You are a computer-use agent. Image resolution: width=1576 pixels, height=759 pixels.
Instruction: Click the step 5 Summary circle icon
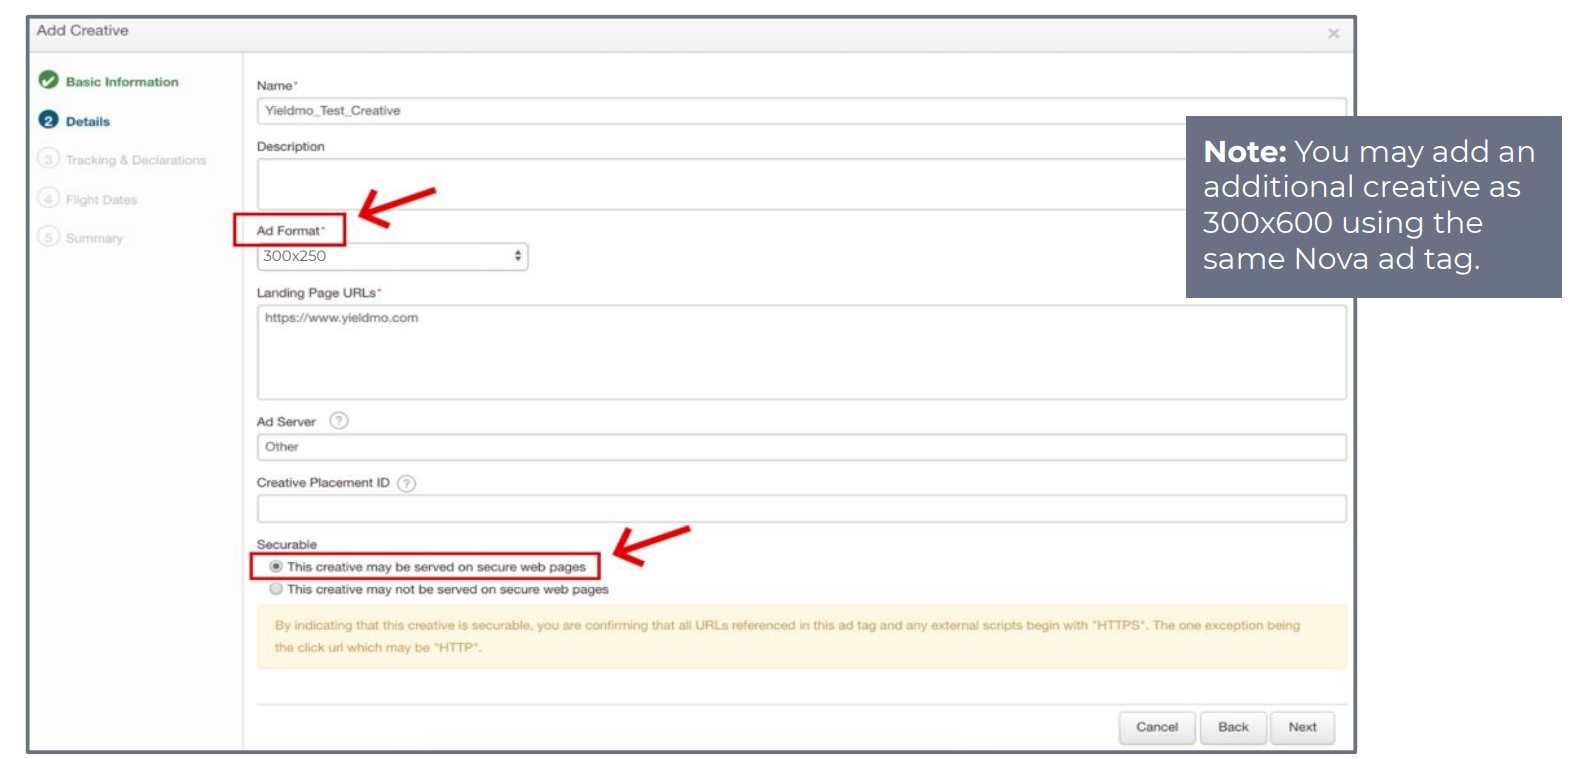click(x=48, y=237)
